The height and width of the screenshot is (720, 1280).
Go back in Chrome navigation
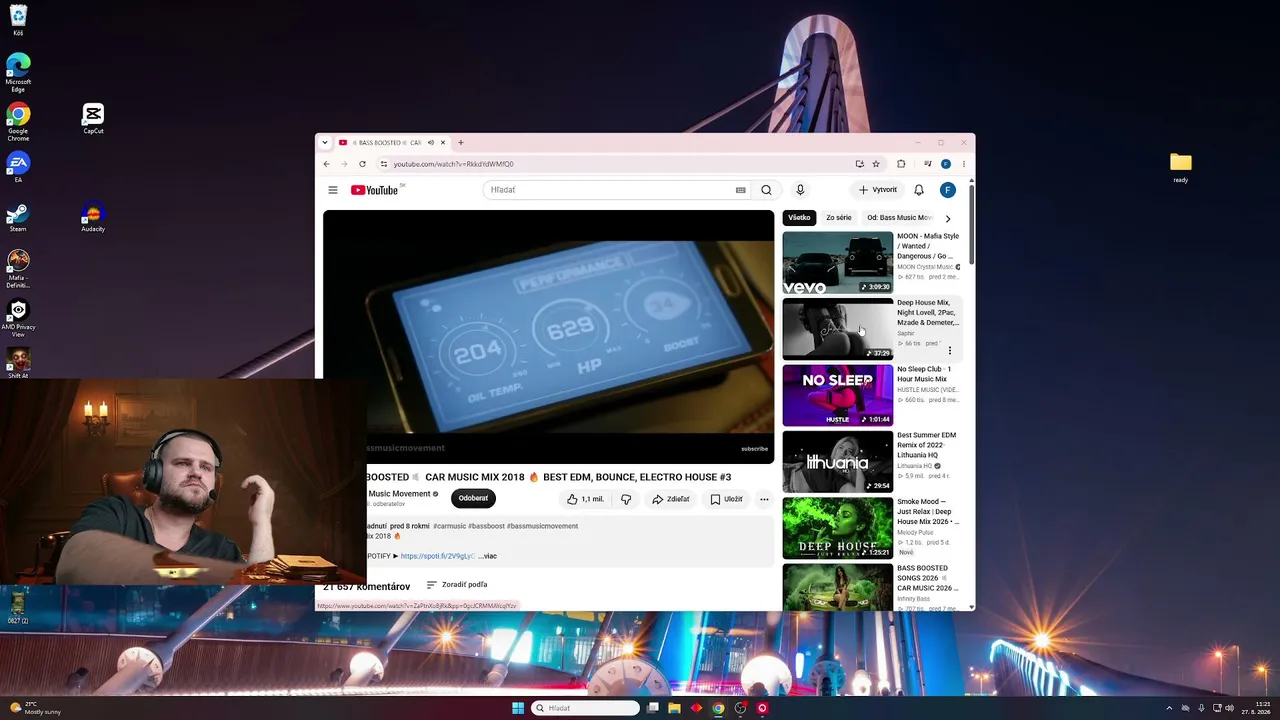pos(326,164)
